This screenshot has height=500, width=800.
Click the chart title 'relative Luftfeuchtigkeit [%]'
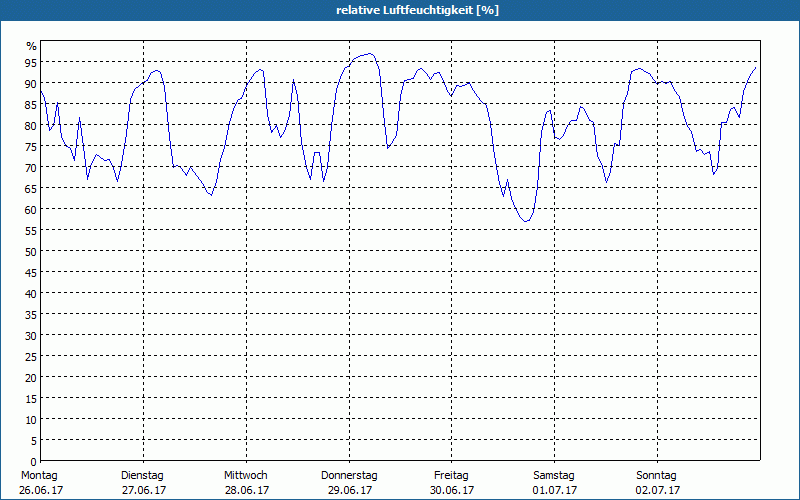point(417,10)
